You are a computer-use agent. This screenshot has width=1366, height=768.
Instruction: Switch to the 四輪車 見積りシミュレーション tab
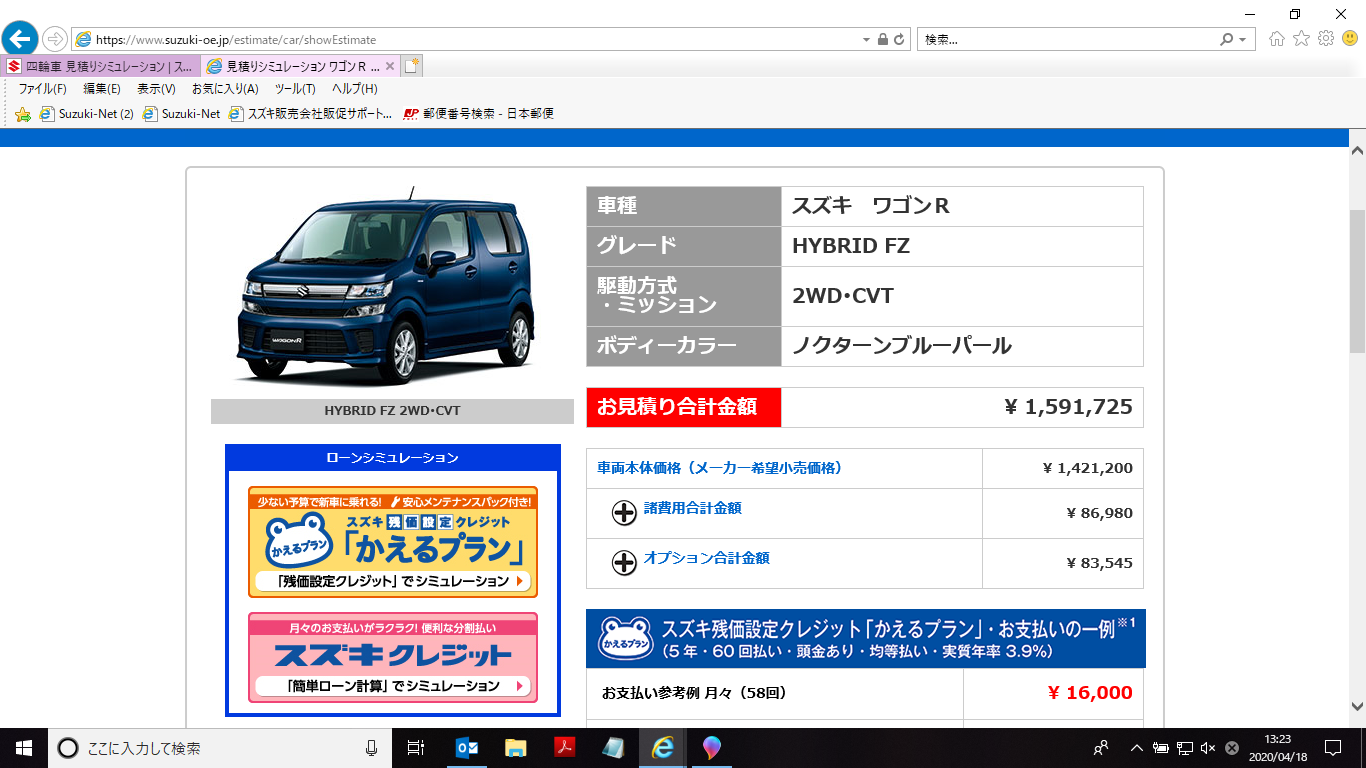click(101, 66)
